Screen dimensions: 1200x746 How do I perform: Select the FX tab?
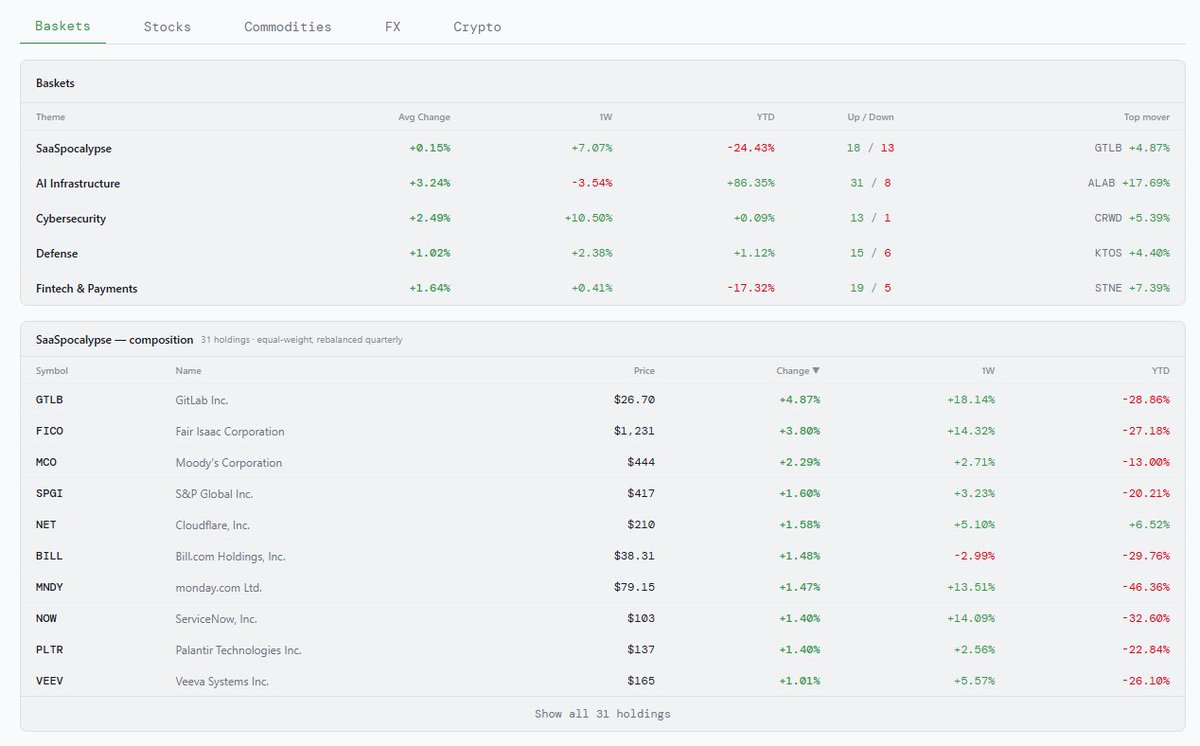coord(393,27)
